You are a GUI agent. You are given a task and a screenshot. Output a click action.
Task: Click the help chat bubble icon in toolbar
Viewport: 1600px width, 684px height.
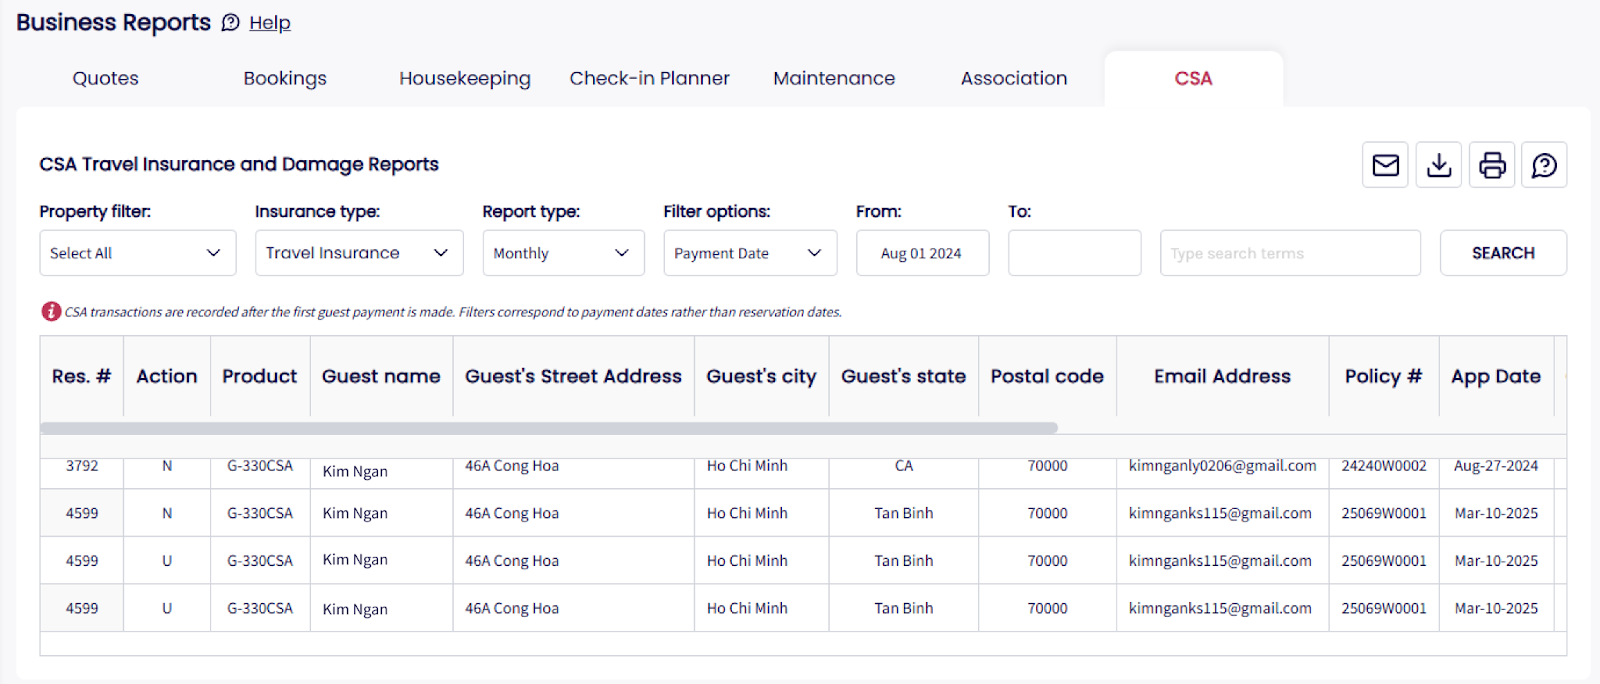point(1544,165)
